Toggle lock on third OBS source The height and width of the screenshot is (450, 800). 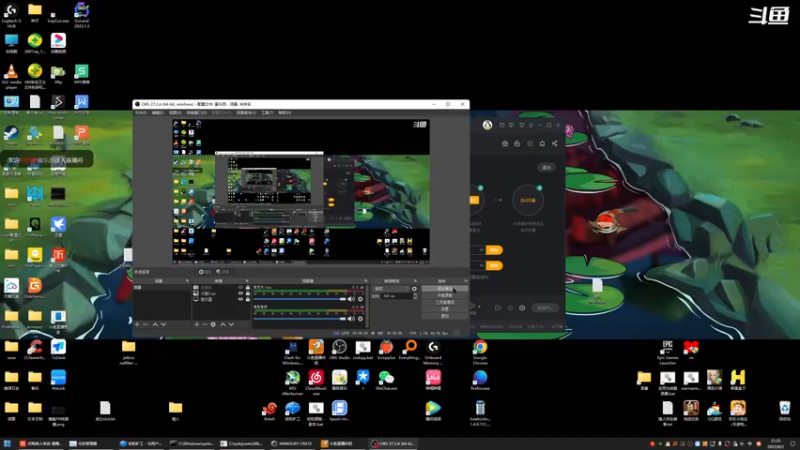(248, 299)
